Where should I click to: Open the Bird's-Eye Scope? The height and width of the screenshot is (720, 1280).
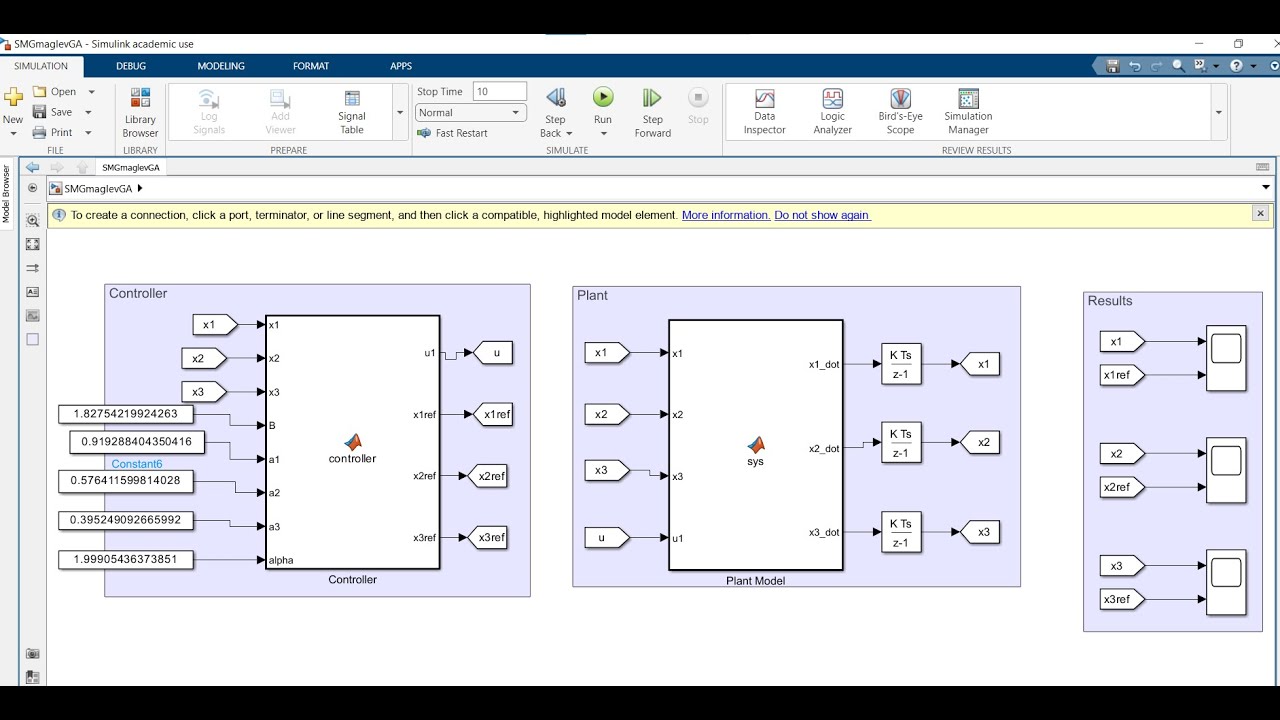(900, 112)
